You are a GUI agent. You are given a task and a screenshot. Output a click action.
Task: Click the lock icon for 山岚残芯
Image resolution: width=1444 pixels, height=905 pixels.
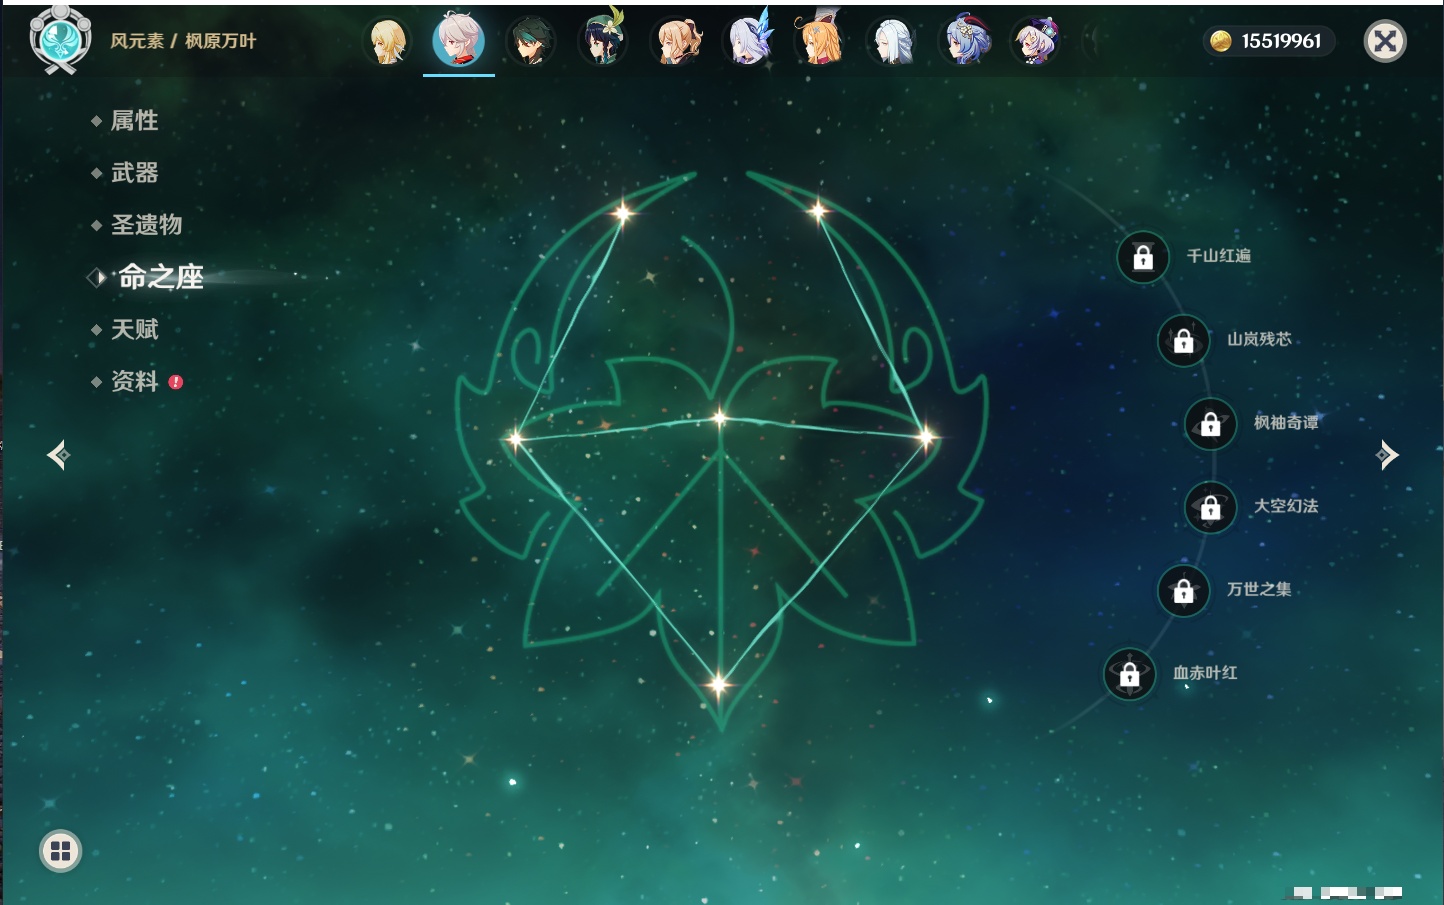[x=1184, y=341]
